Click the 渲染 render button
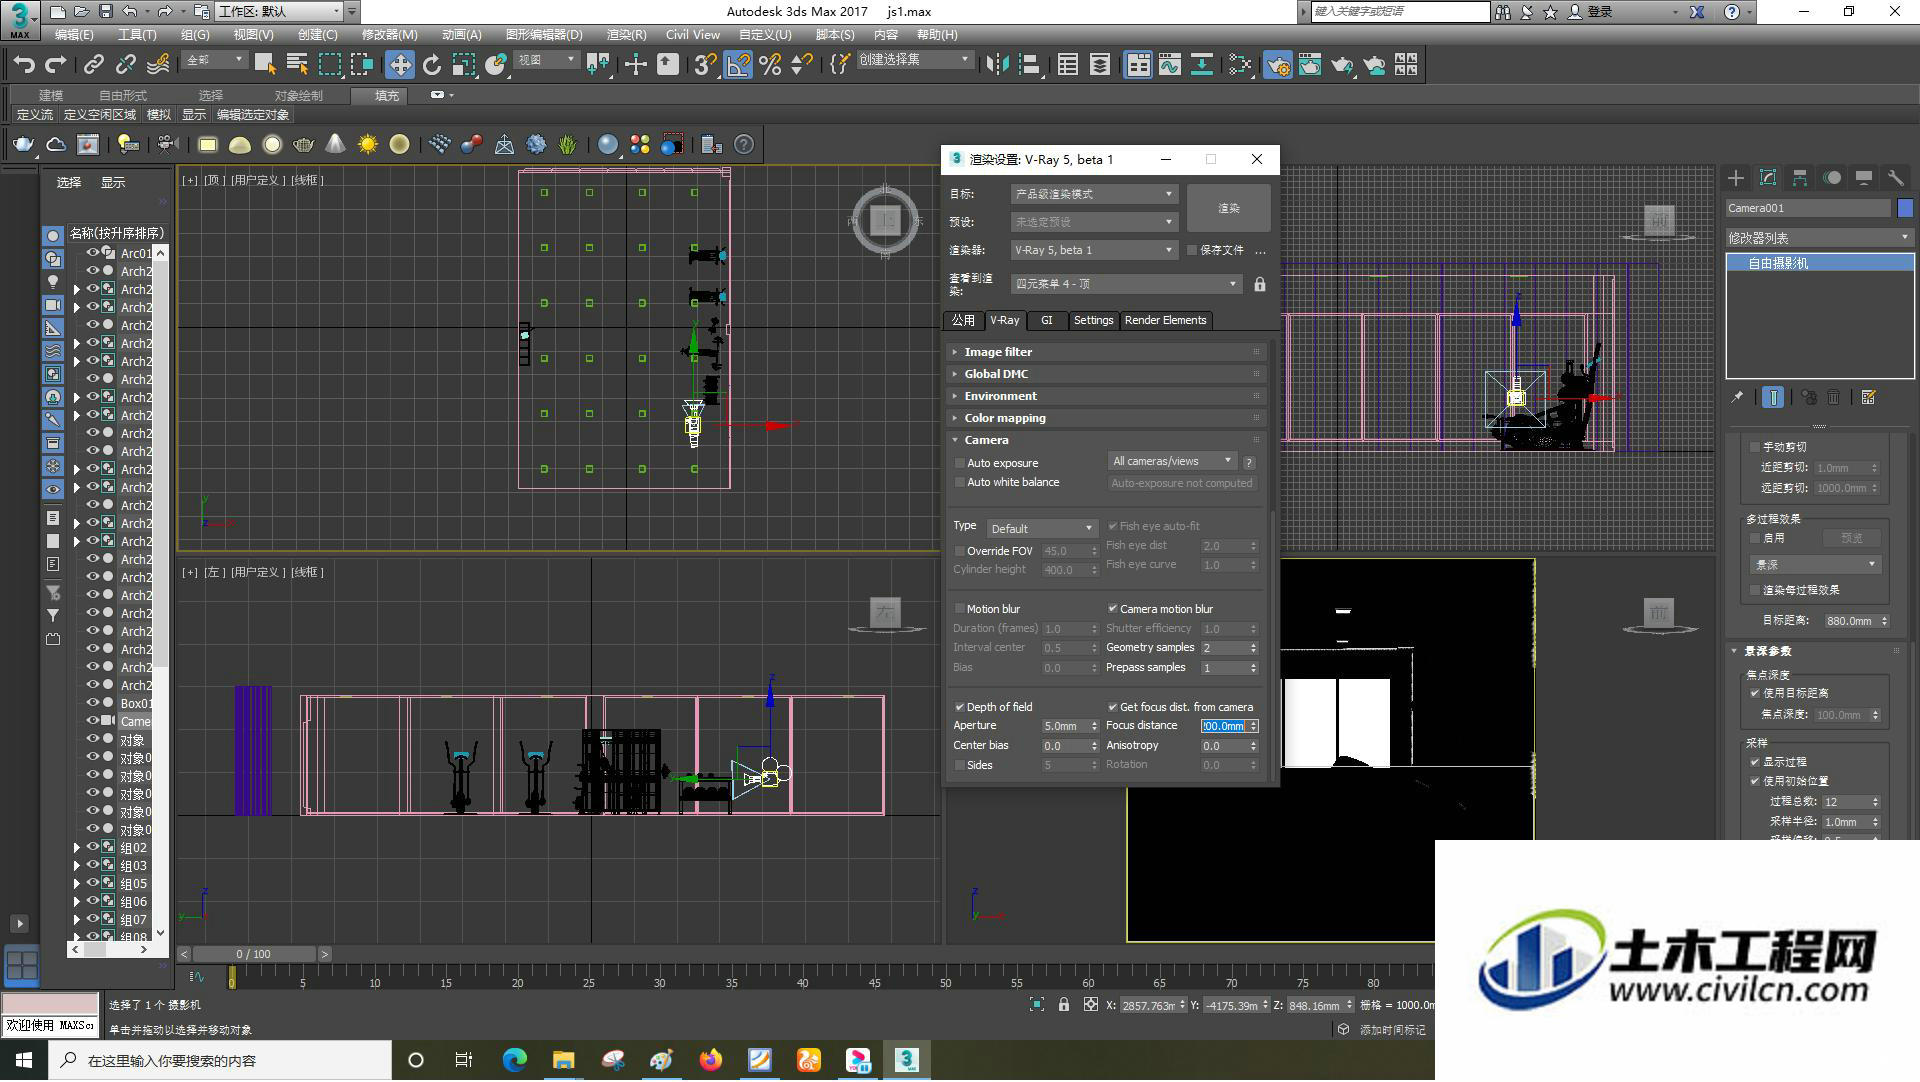 click(1228, 208)
